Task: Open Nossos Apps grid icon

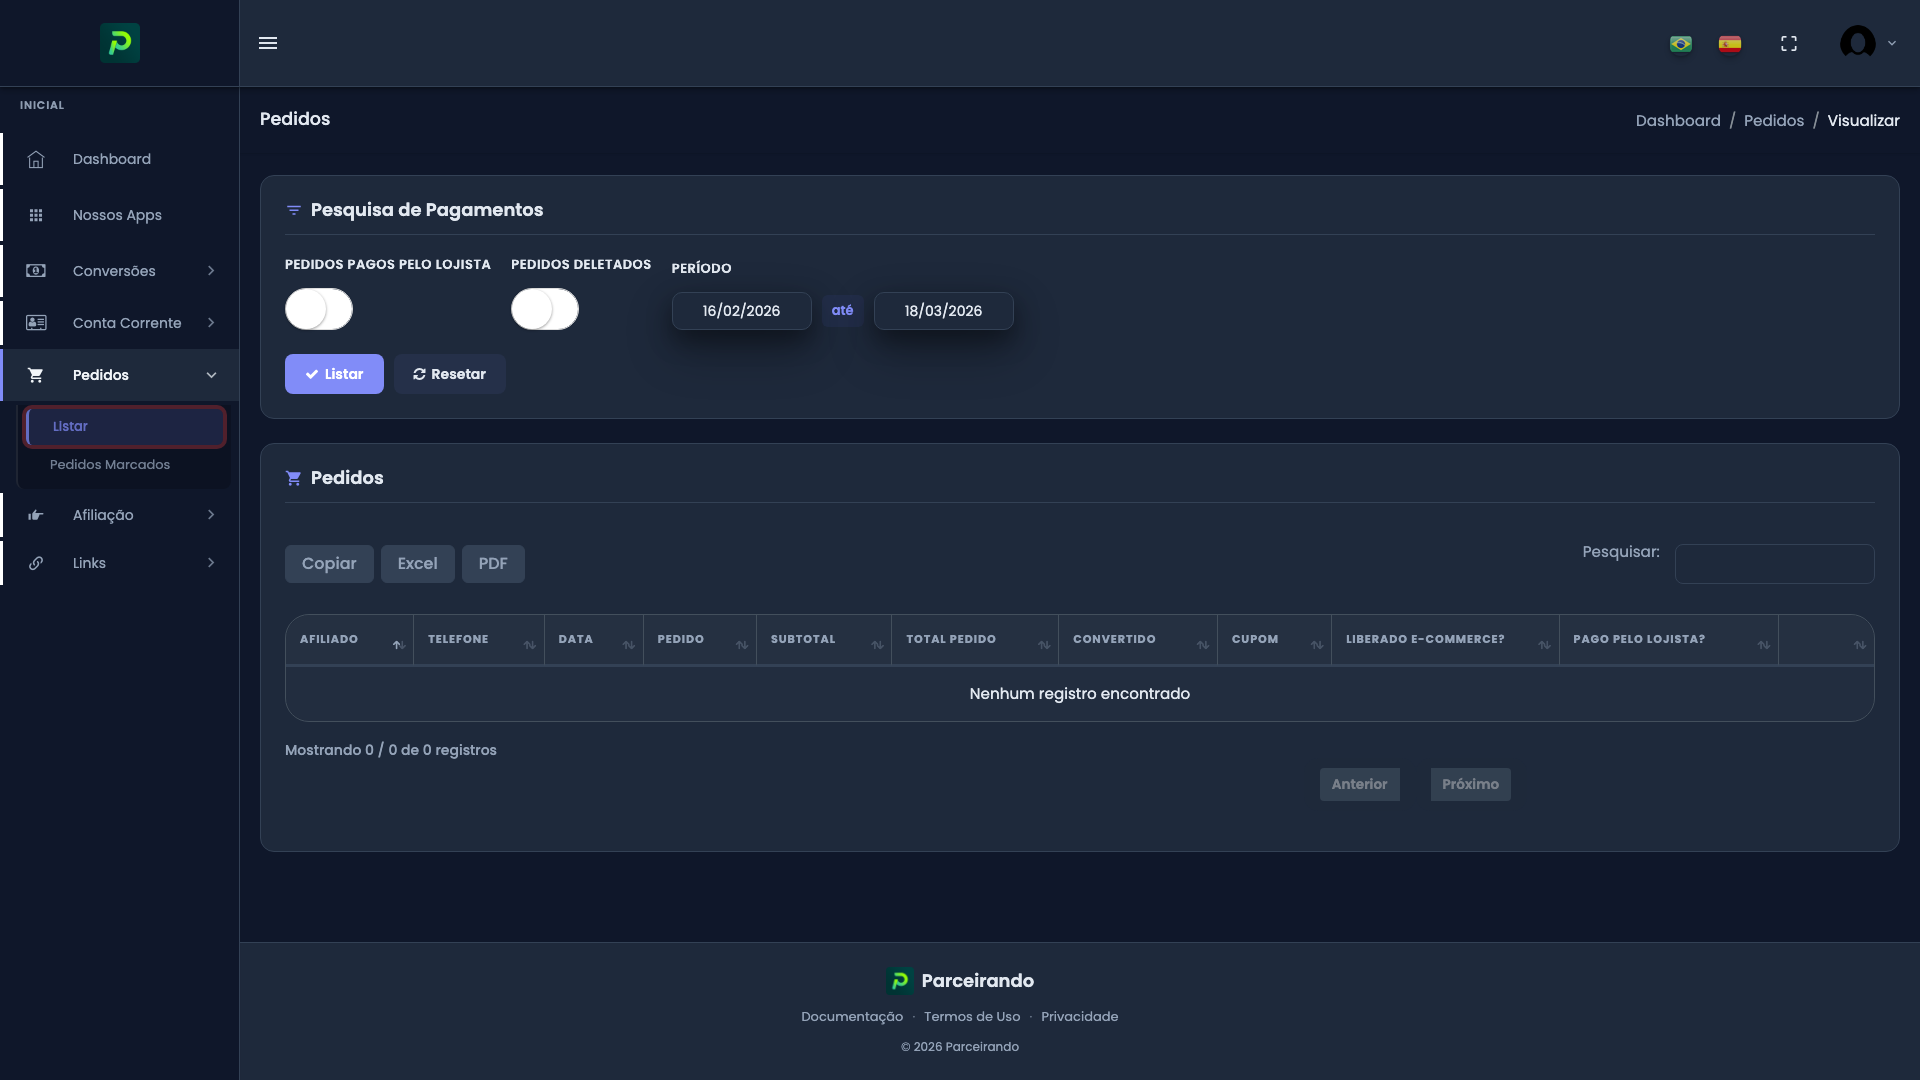Action: coord(36,216)
